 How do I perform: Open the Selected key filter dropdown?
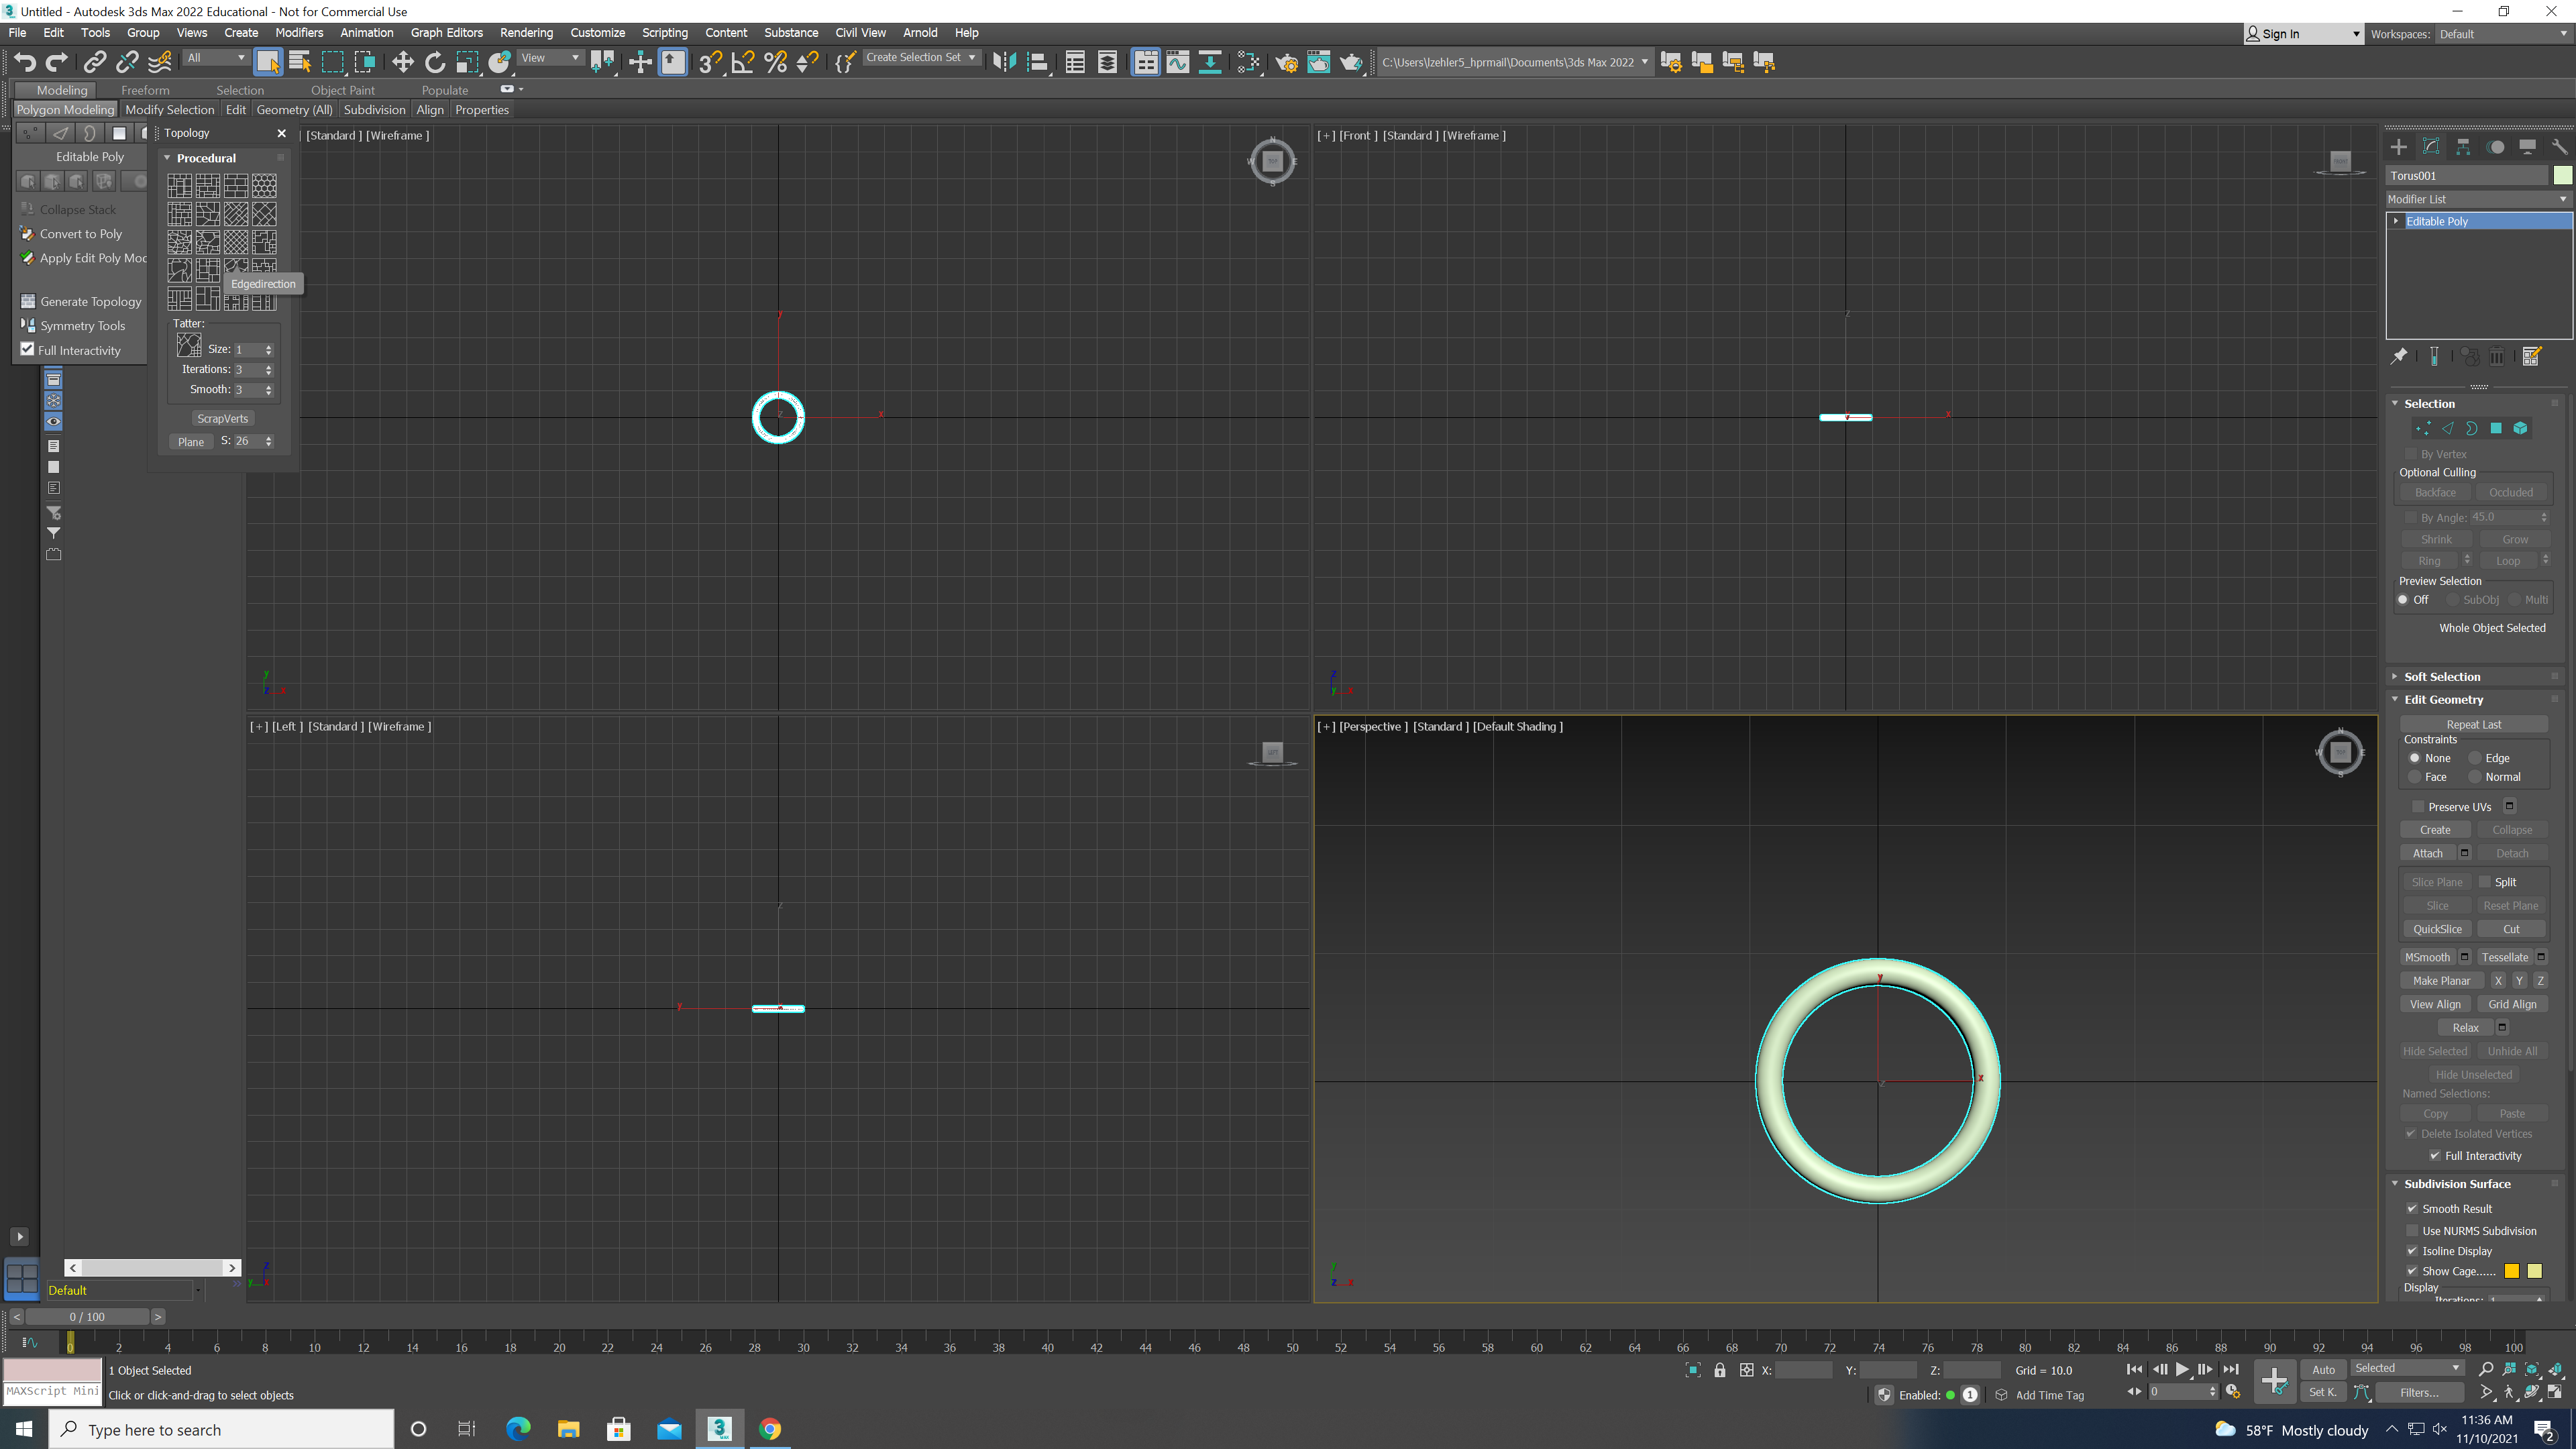click(x=2407, y=1367)
